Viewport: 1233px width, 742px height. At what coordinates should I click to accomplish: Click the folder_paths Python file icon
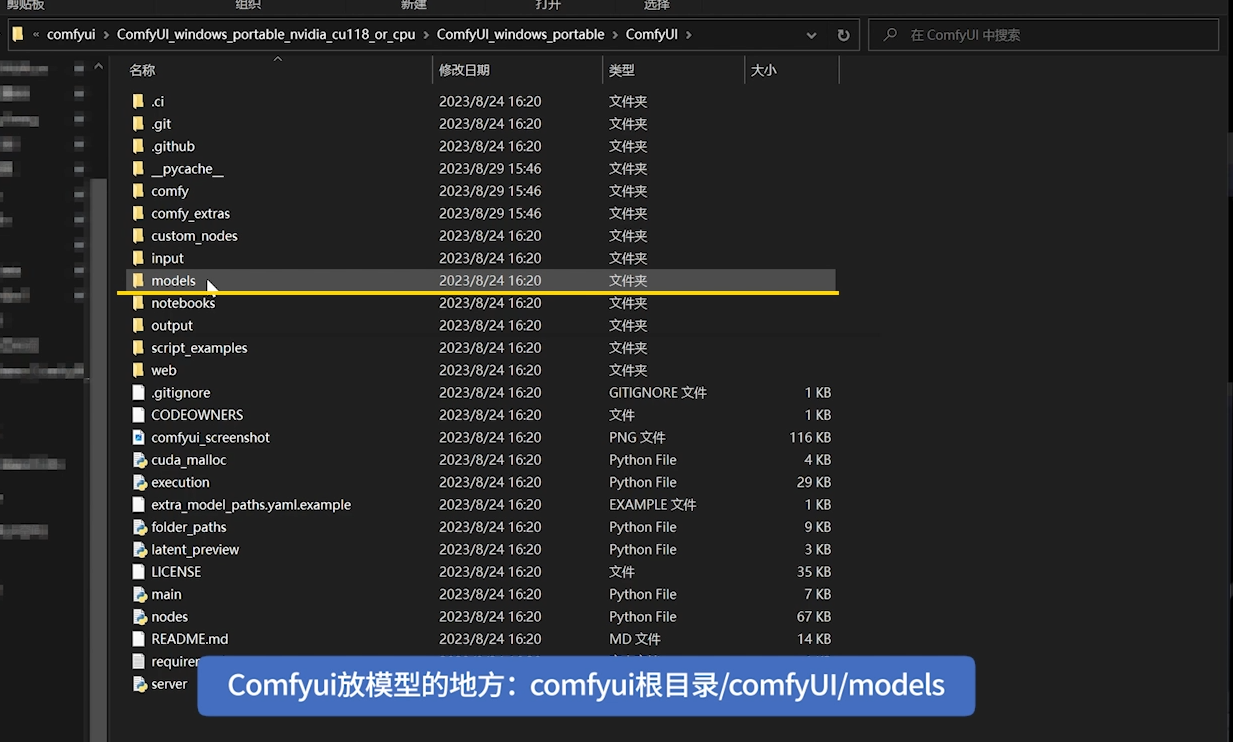(x=140, y=527)
